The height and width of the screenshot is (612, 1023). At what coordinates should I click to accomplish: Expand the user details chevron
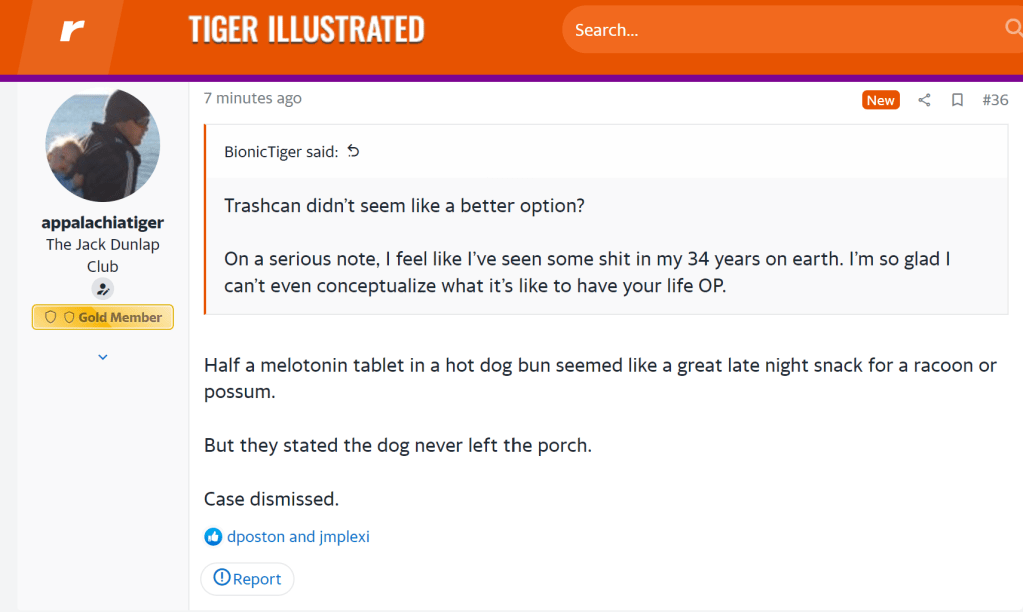pyautogui.click(x=103, y=357)
